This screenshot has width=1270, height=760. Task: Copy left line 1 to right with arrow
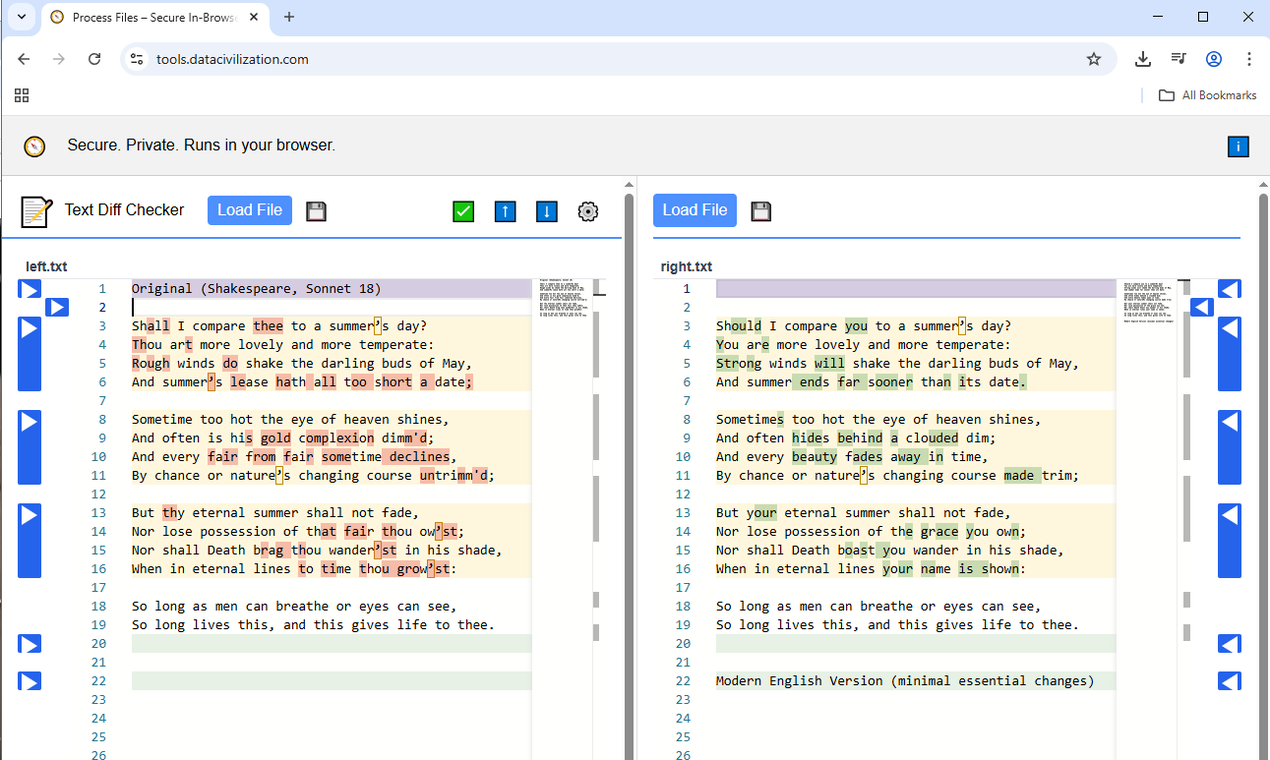tap(29, 289)
